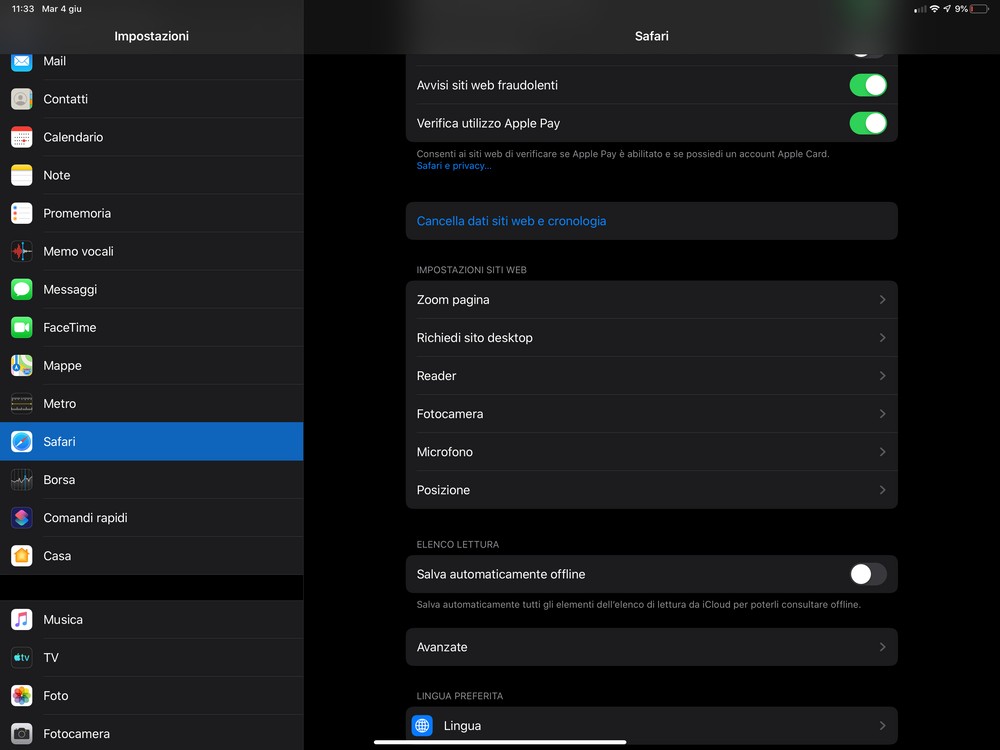
Task: Enable Salva automaticamente offline switch
Action: [868, 574]
